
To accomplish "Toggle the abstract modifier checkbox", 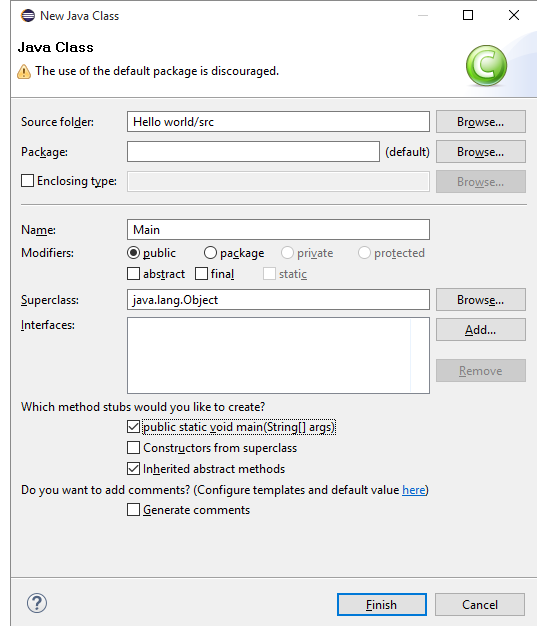I will (133, 274).
